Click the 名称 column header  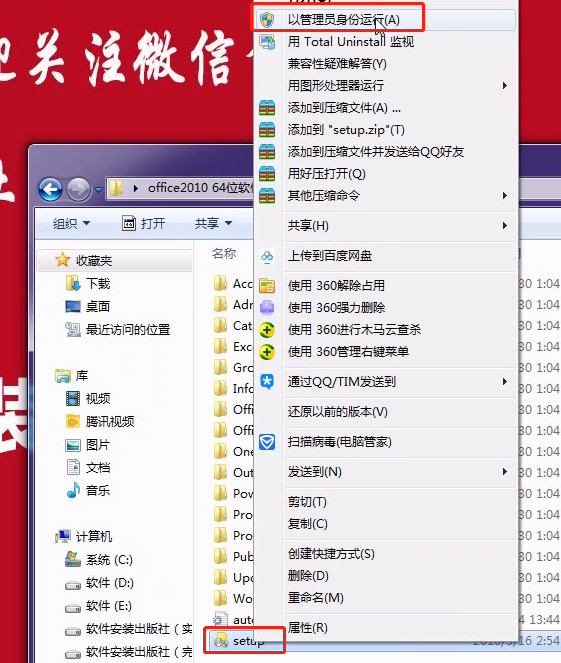click(x=224, y=254)
